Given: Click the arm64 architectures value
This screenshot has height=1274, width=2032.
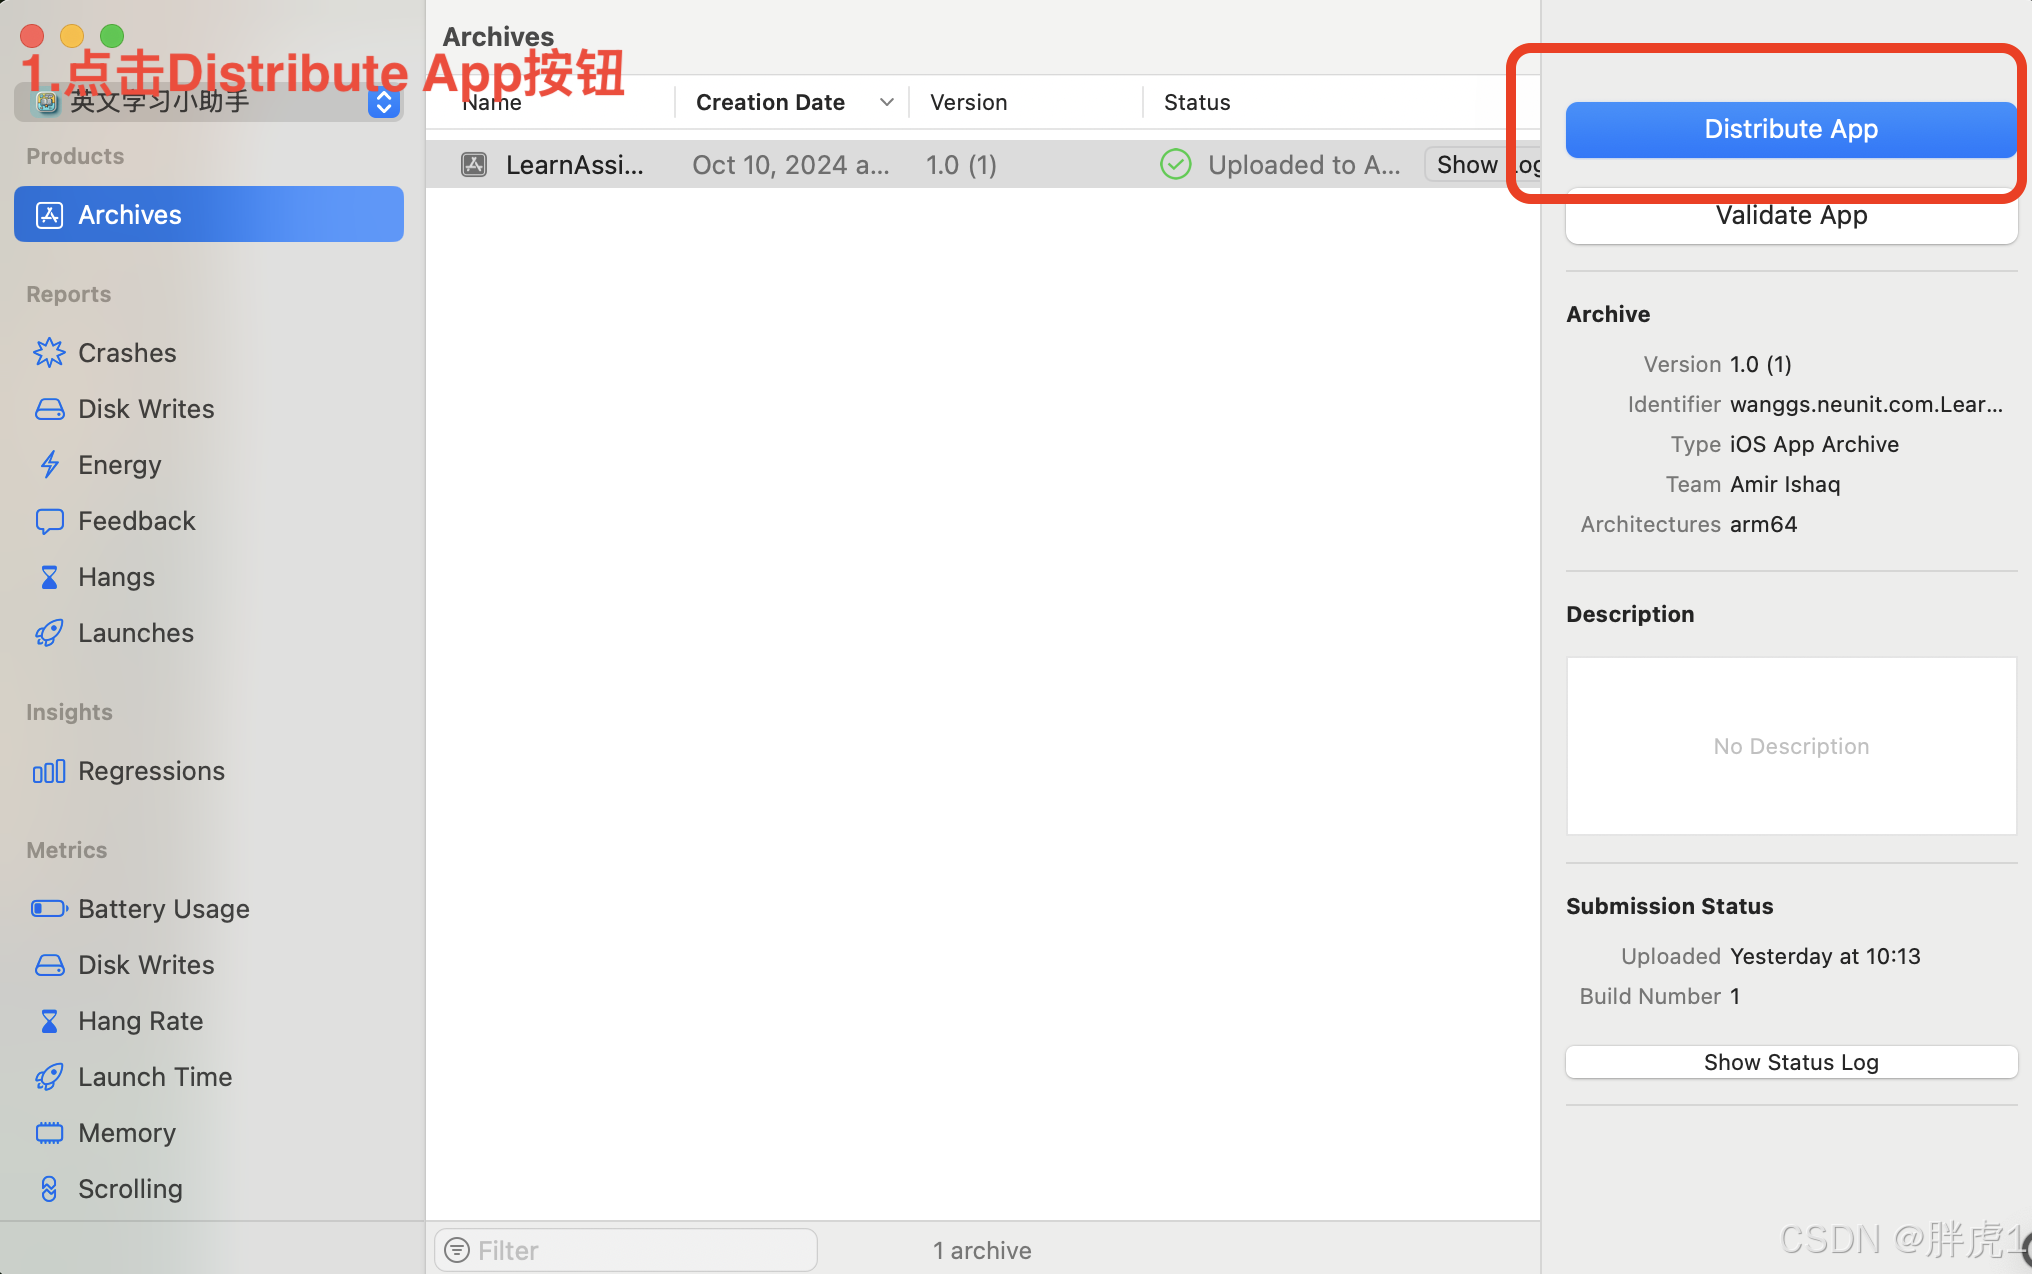Looking at the screenshot, I should 1763,524.
